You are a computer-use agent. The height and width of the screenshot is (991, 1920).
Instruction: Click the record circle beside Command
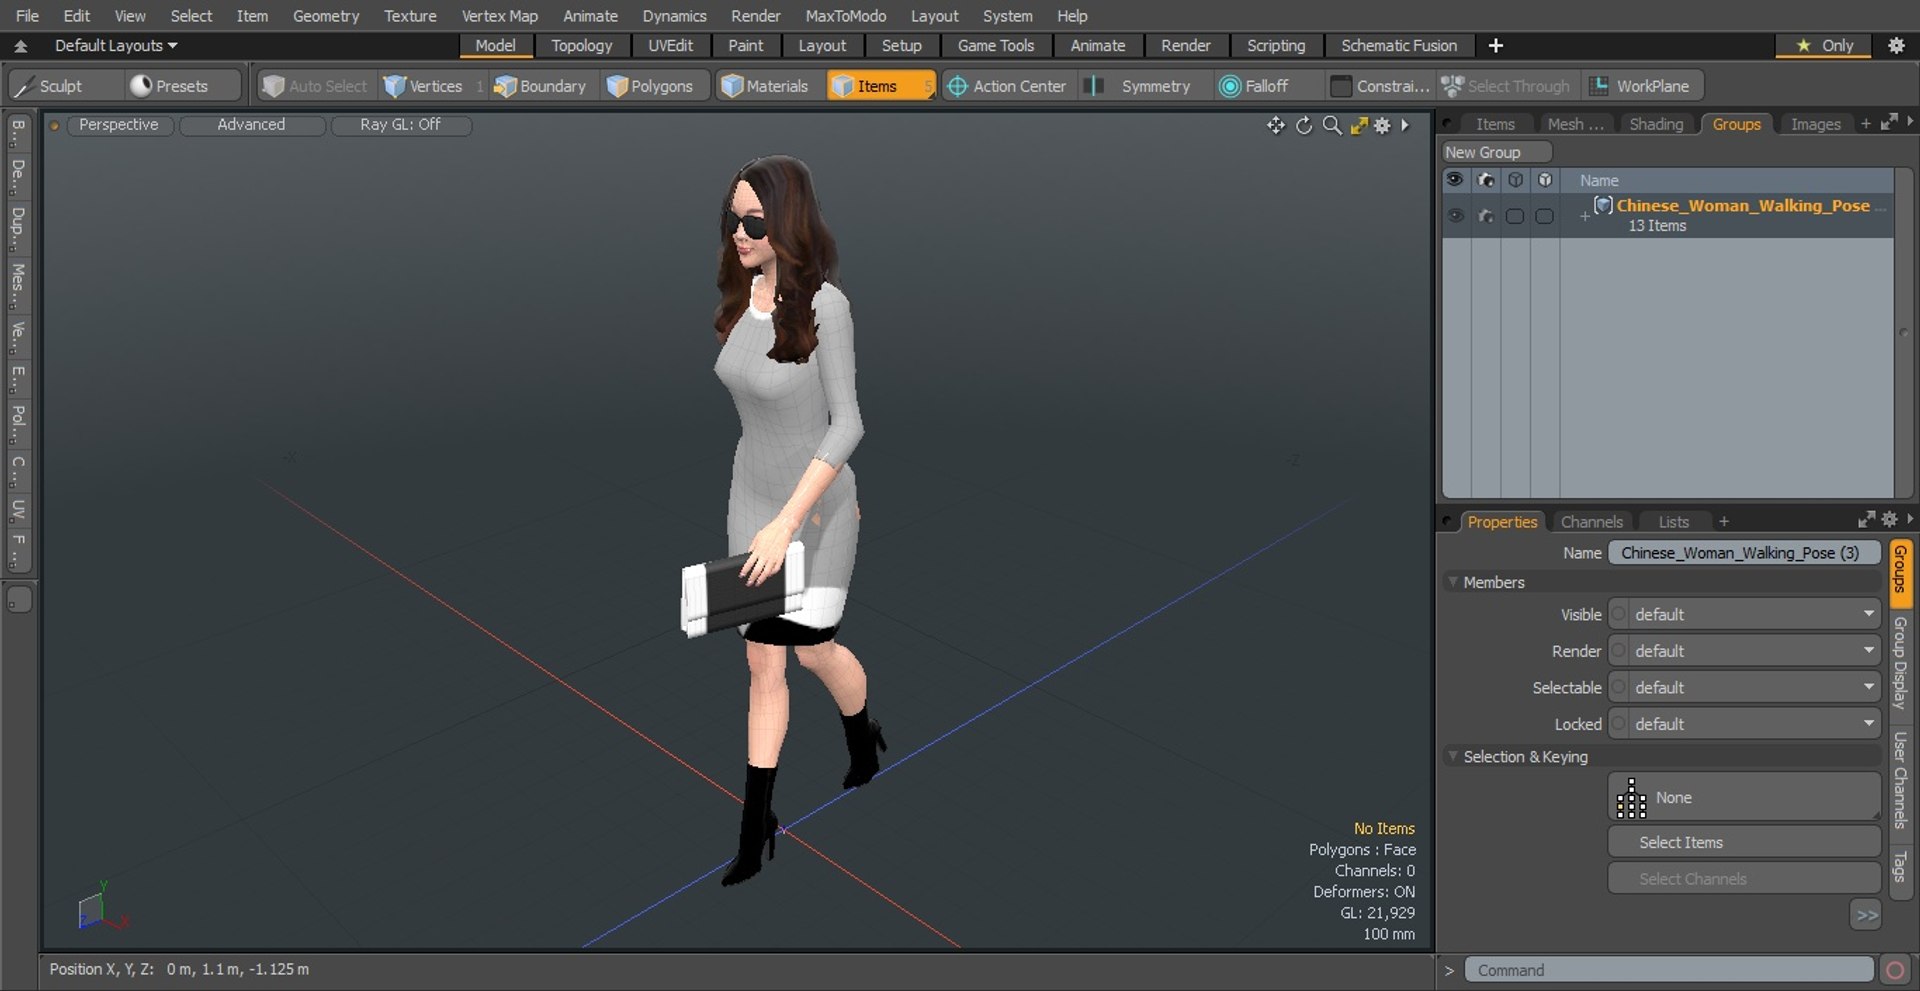coord(1894,970)
